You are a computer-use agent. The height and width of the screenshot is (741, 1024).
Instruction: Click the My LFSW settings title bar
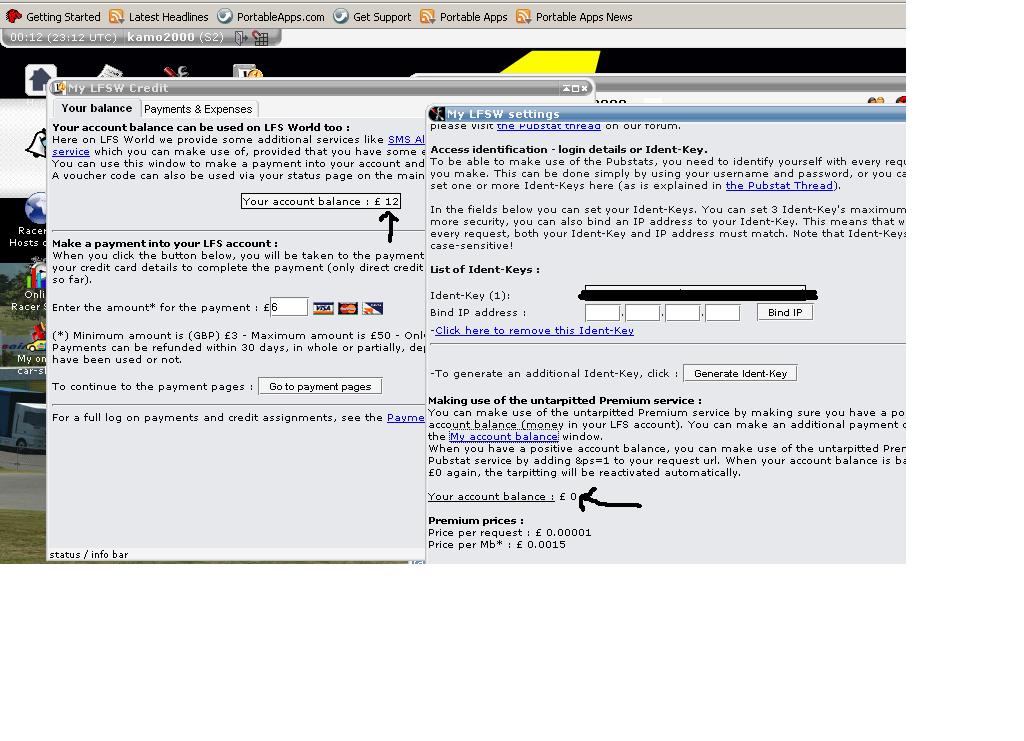[666, 114]
